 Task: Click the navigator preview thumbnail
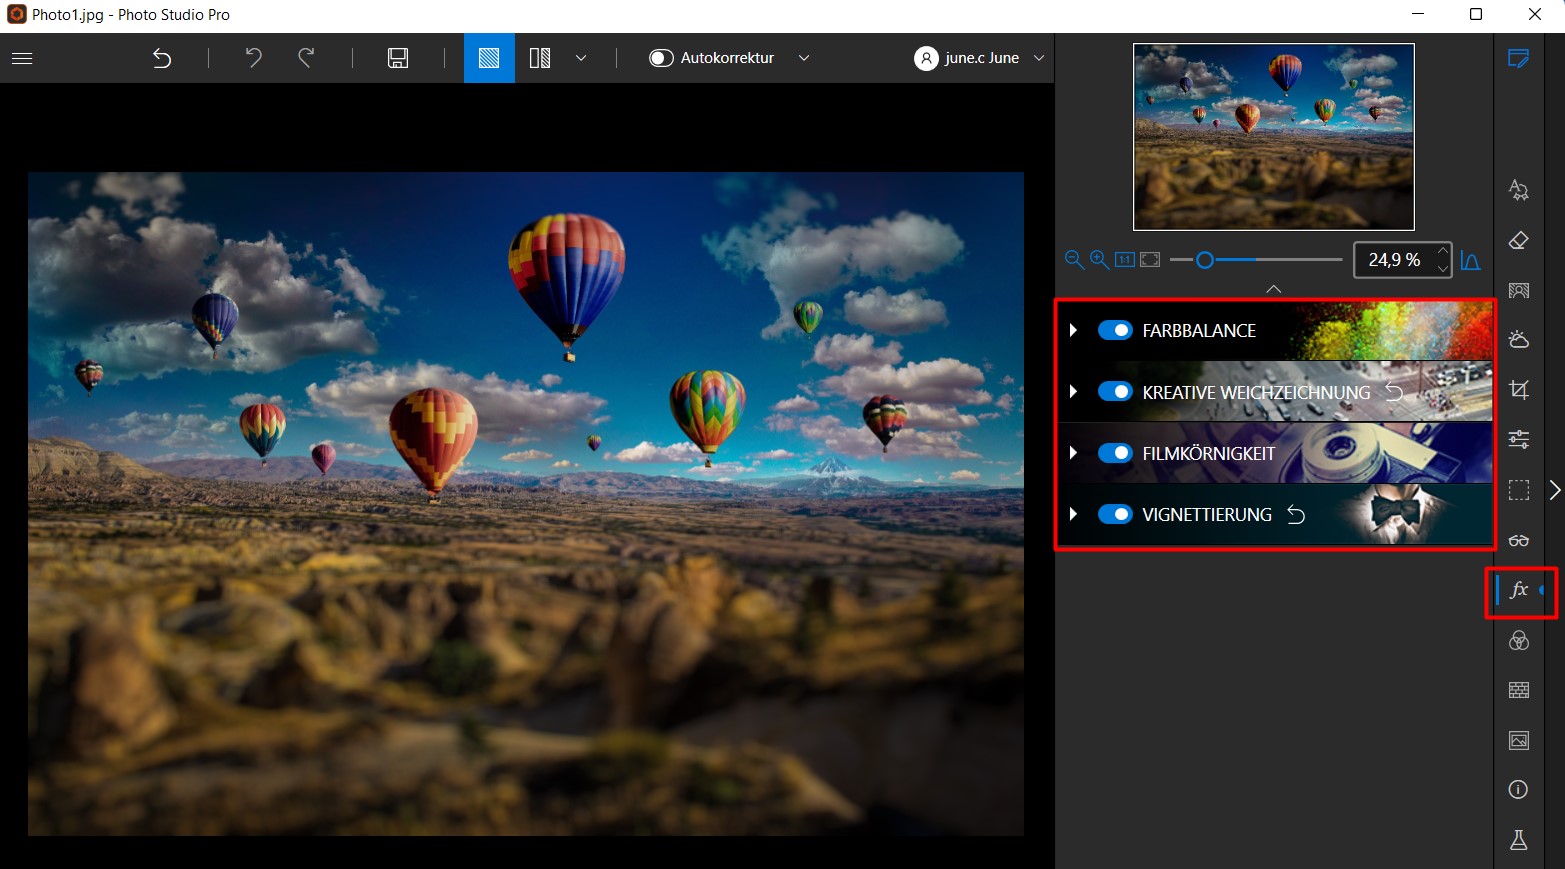(x=1274, y=137)
